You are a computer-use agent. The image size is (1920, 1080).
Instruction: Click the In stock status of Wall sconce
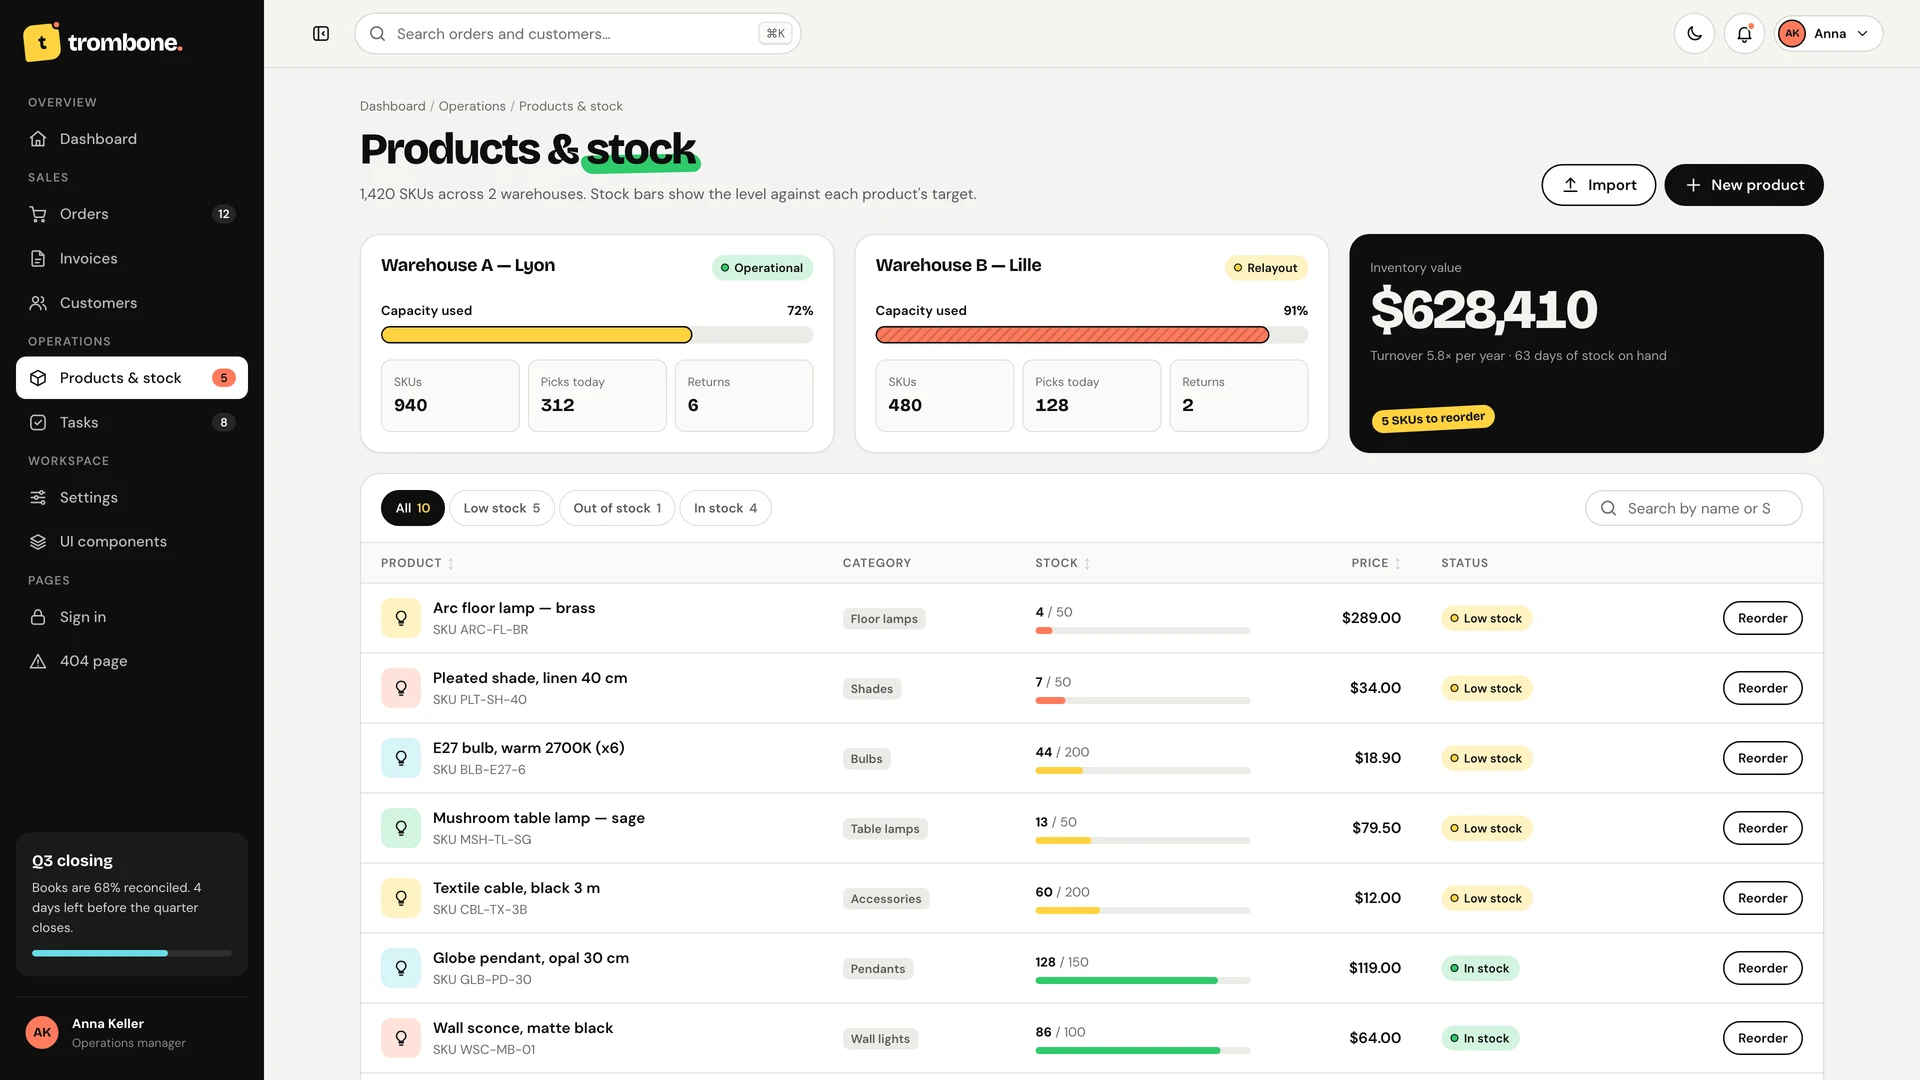(1480, 1038)
